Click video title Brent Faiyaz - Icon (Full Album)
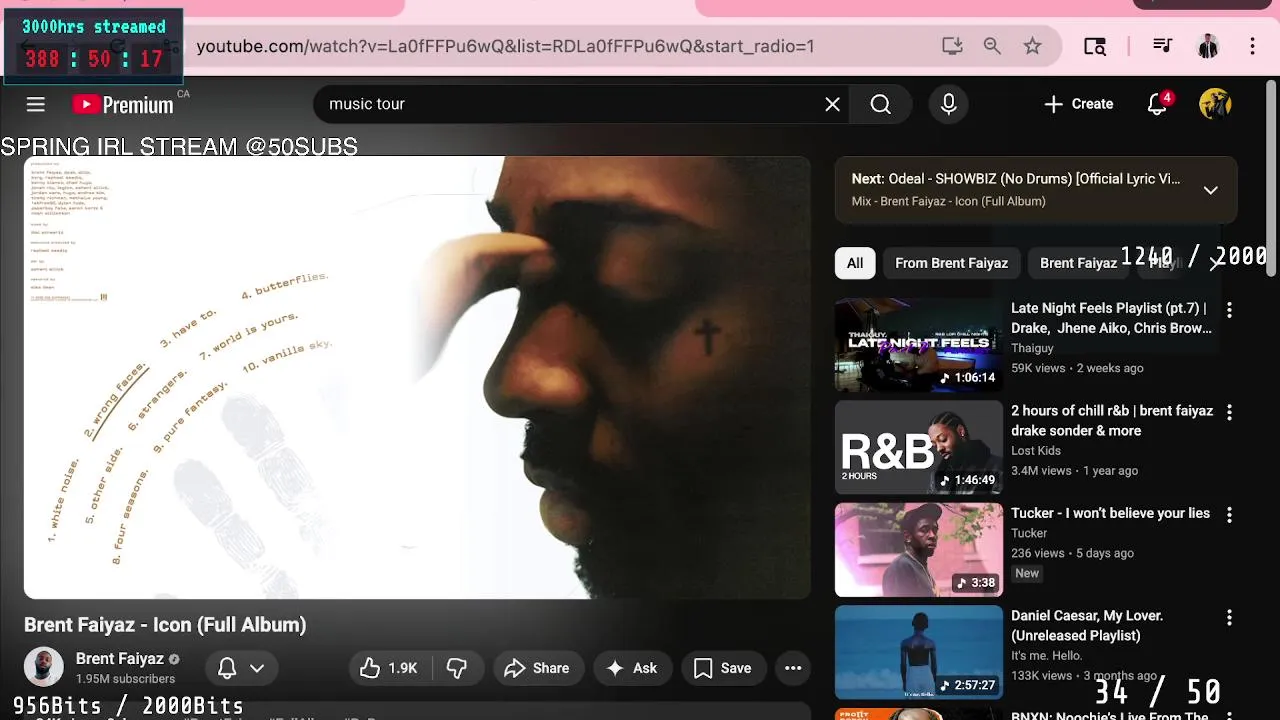 pyautogui.click(x=165, y=625)
